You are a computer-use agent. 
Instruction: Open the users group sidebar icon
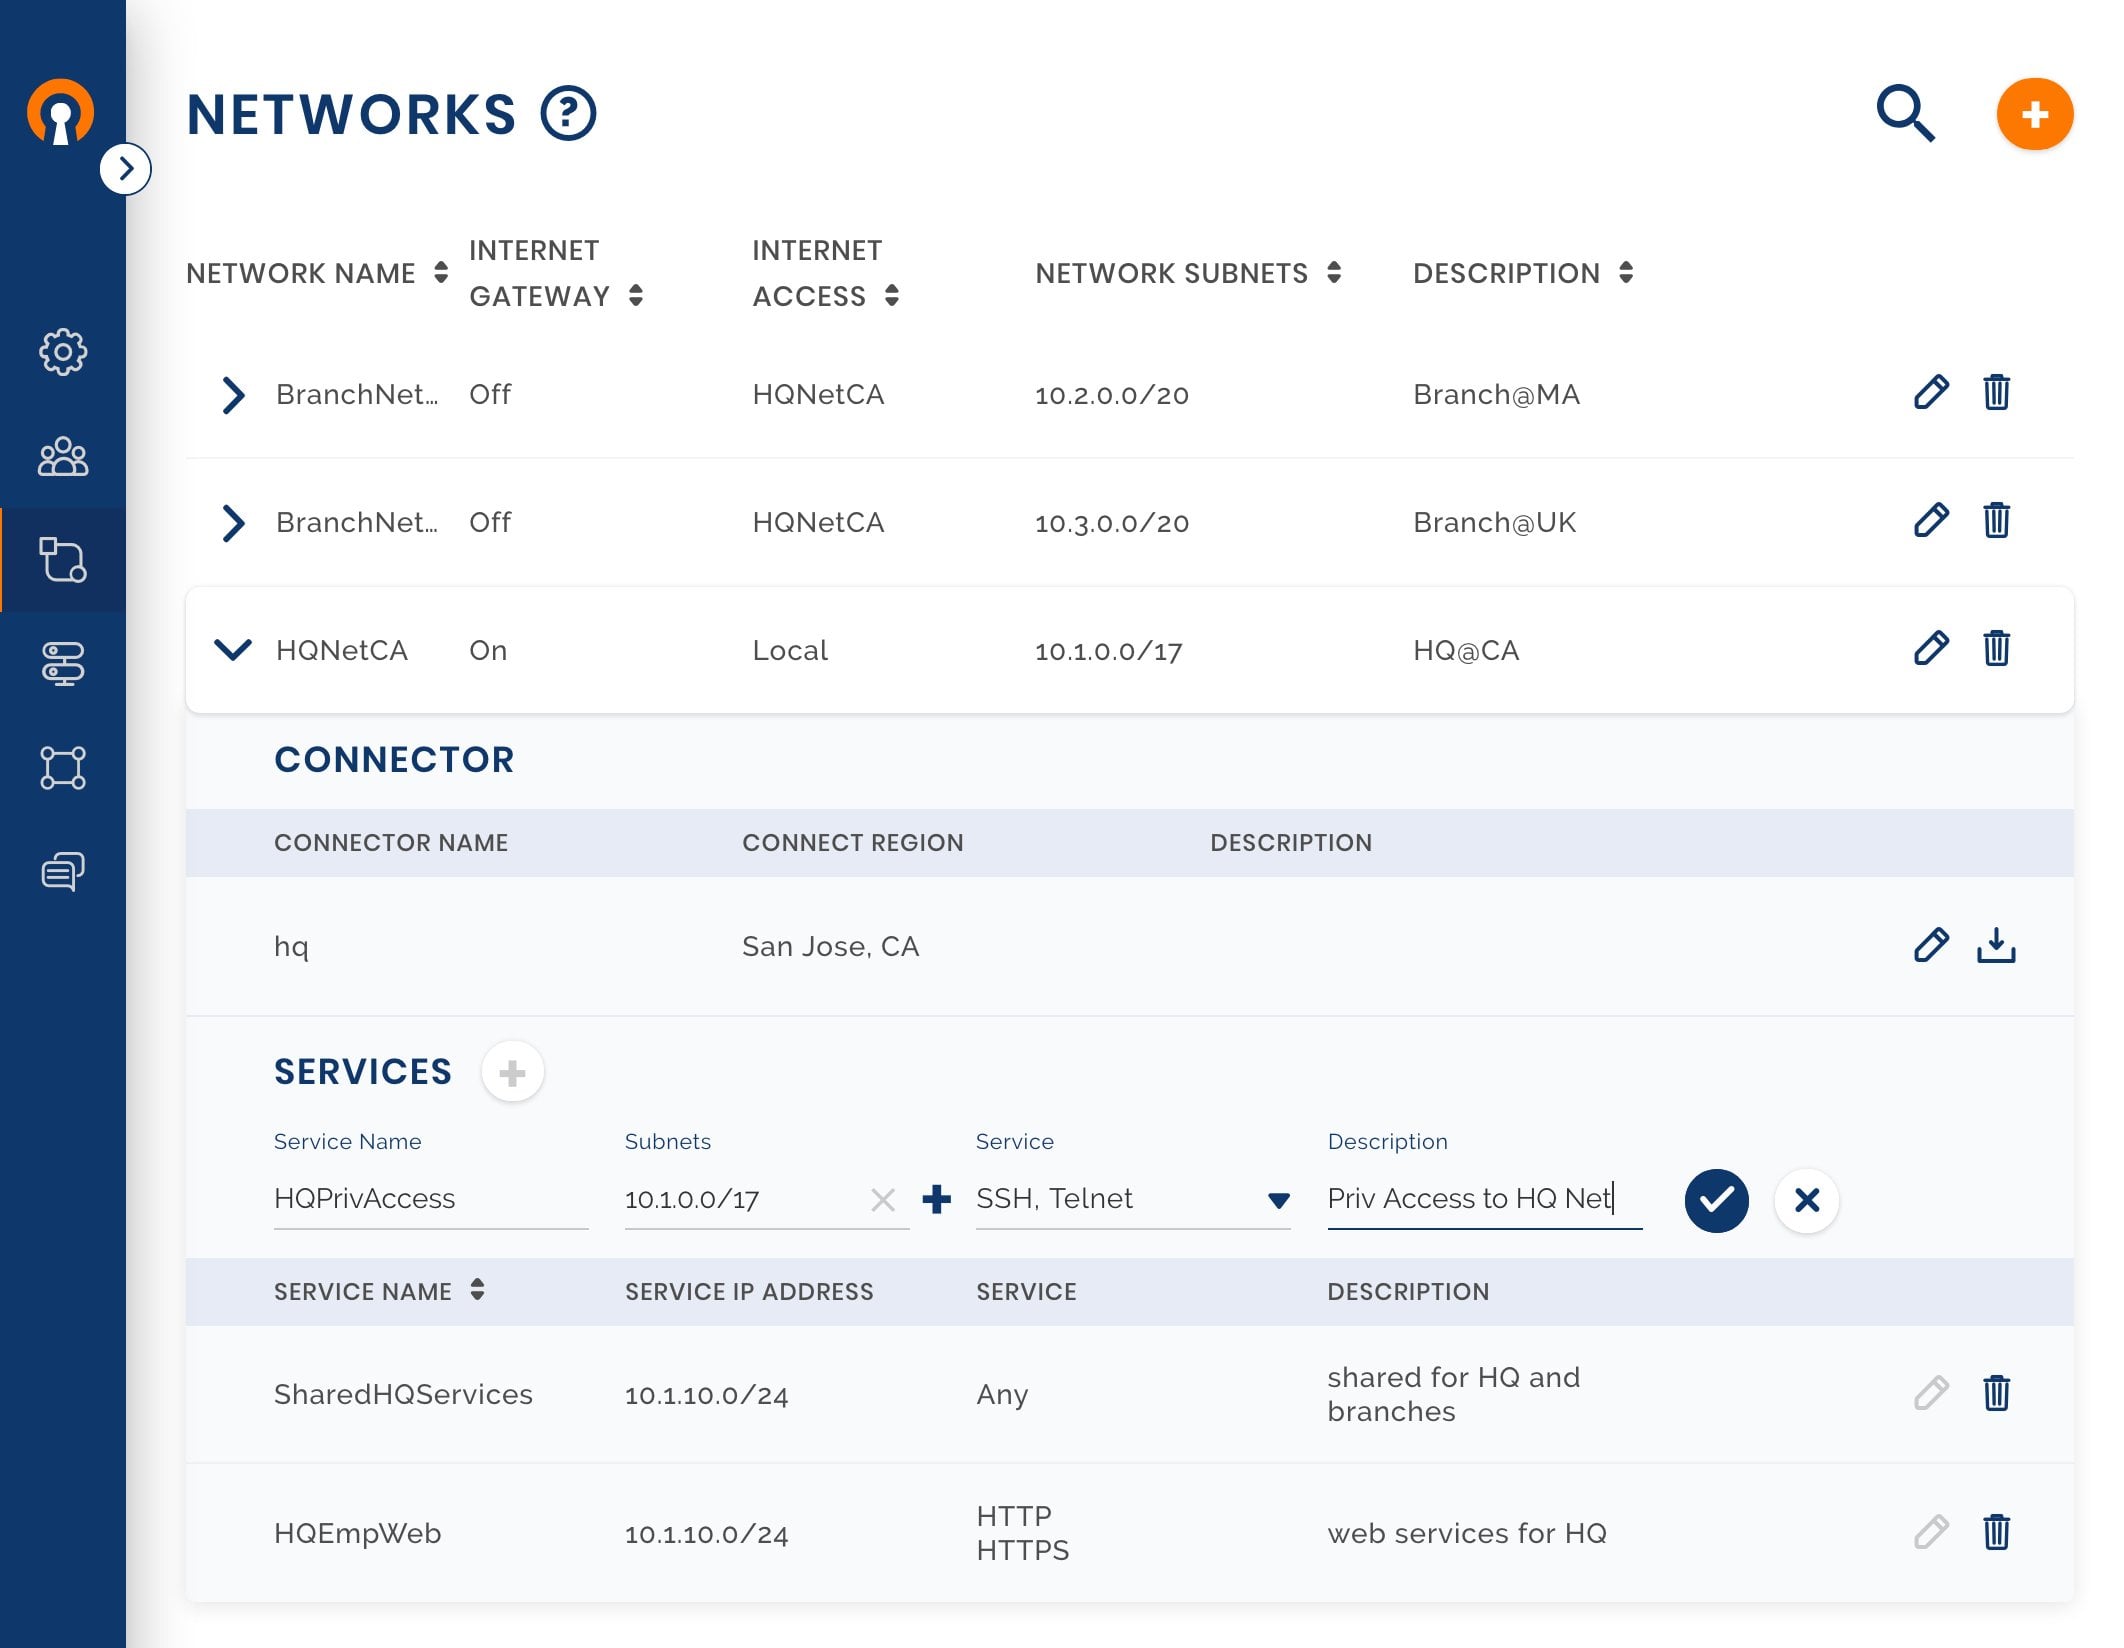point(63,457)
